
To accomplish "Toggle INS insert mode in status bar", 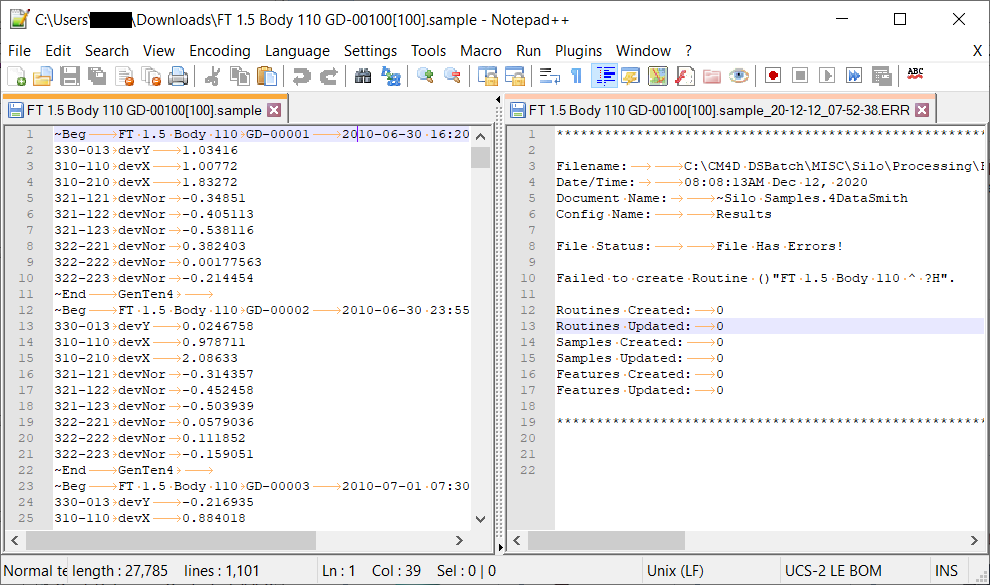I will 946,571.
